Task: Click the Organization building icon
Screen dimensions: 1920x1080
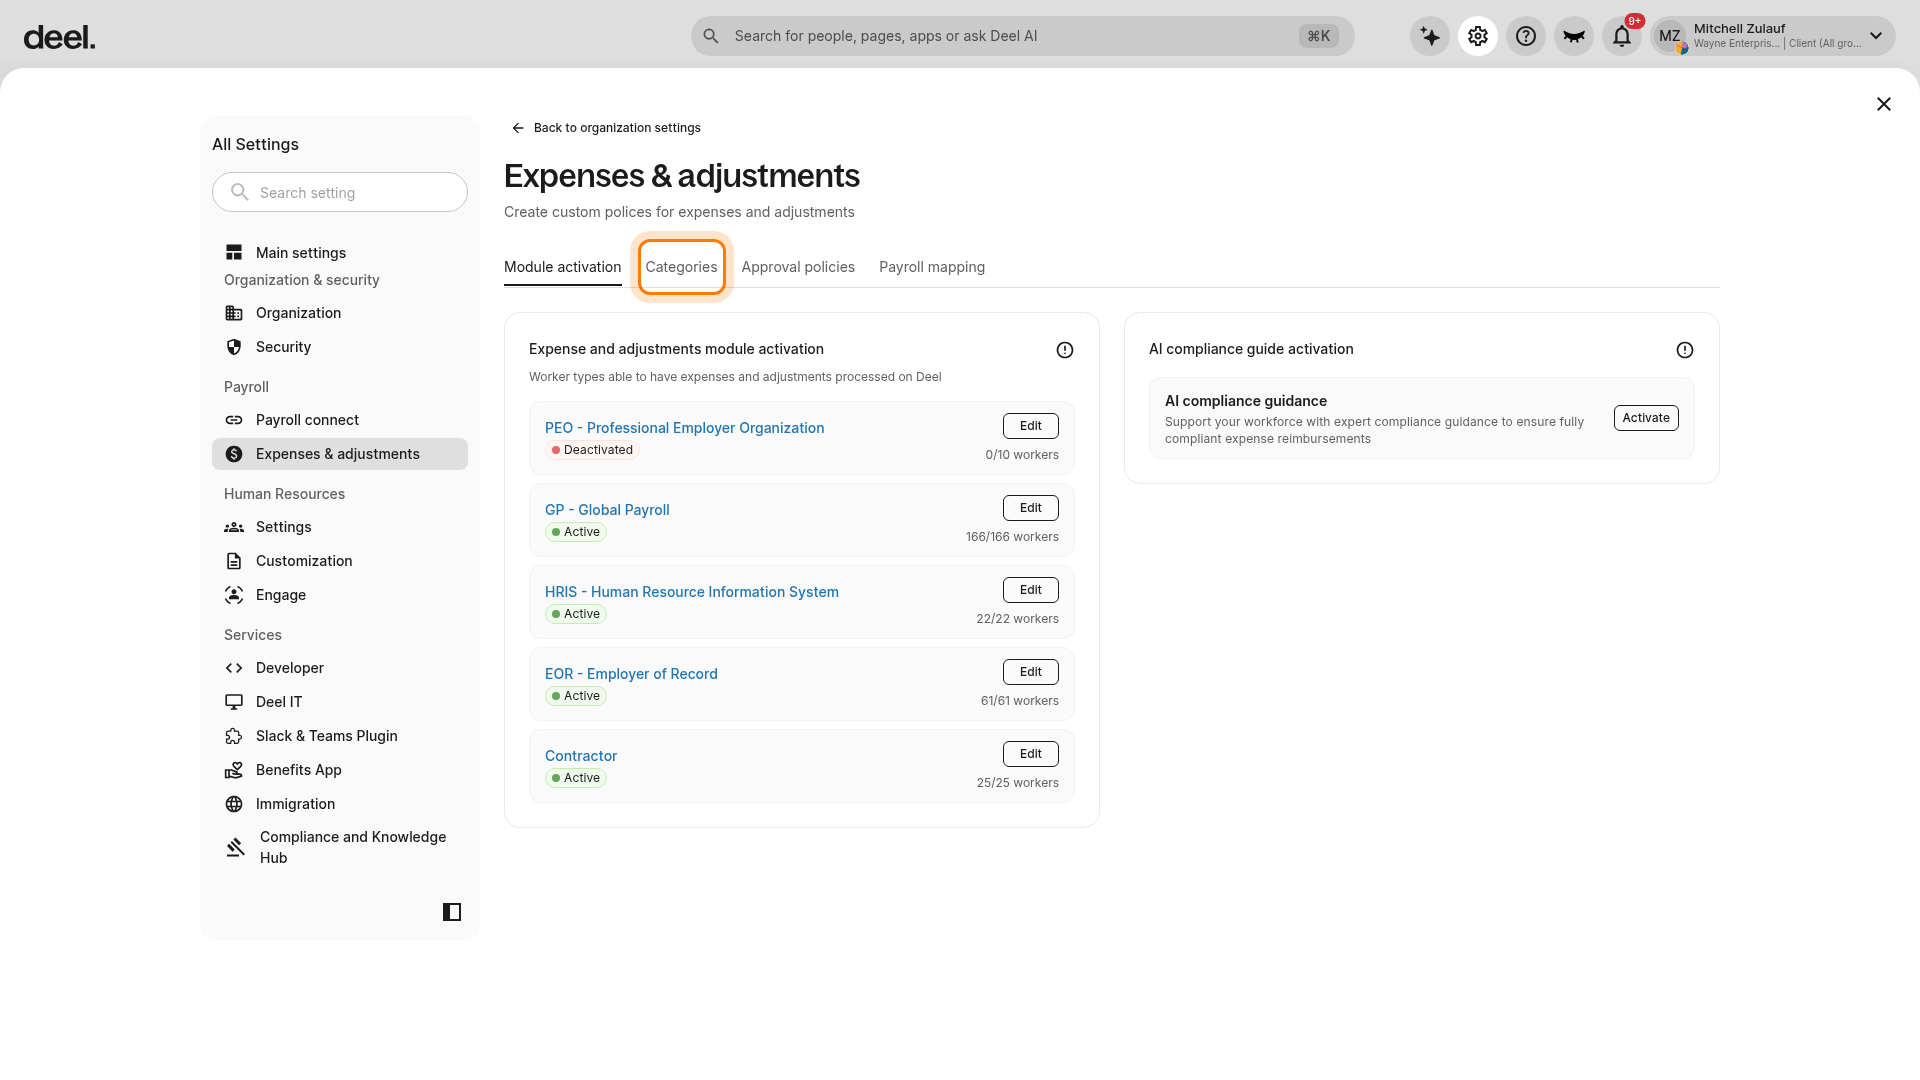Action: [x=234, y=313]
